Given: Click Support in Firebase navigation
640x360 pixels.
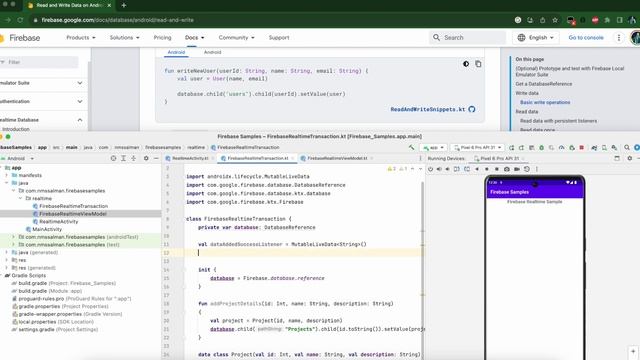Looking at the screenshot, I should pos(279,38).
